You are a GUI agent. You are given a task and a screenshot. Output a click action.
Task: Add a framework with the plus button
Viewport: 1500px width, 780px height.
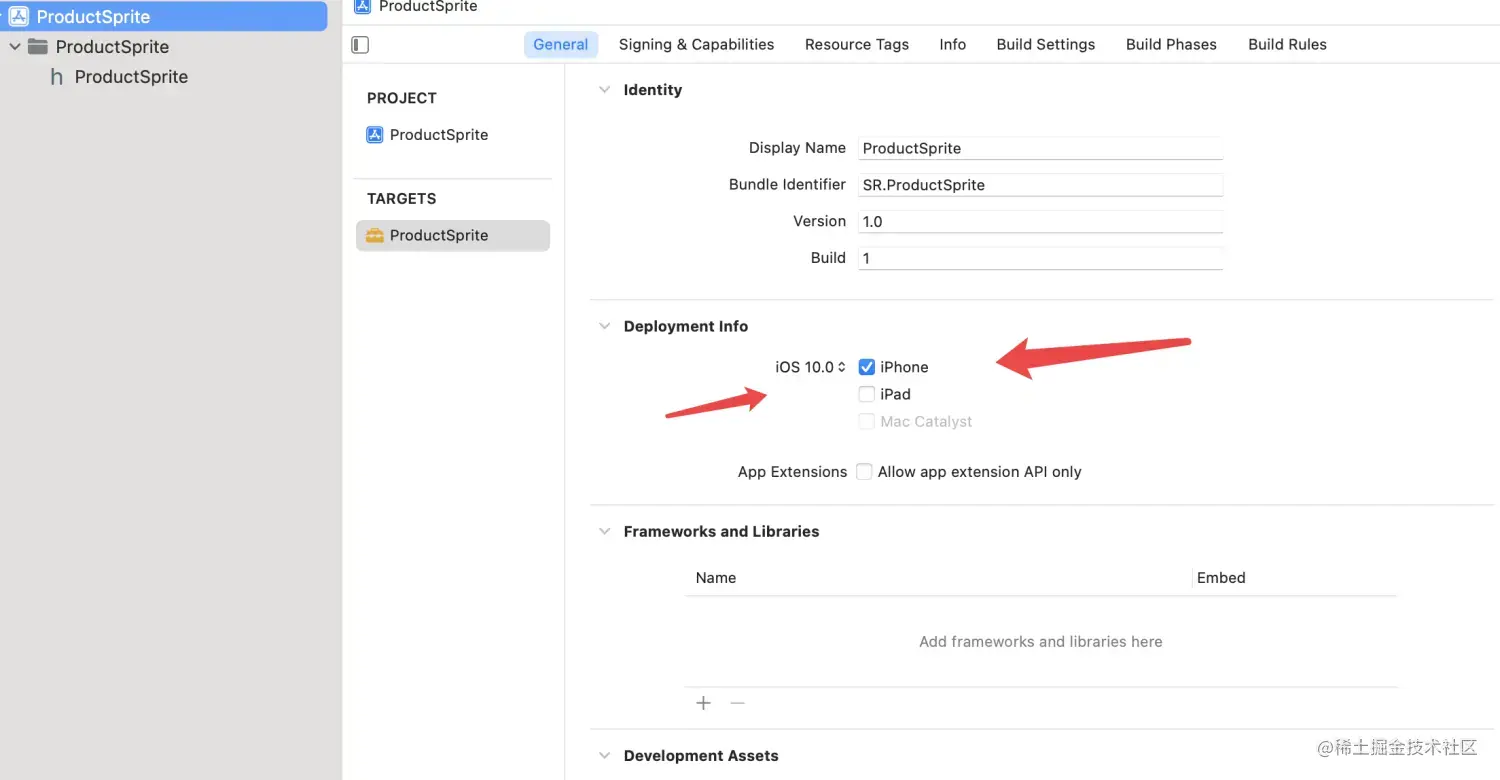coord(704,703)
